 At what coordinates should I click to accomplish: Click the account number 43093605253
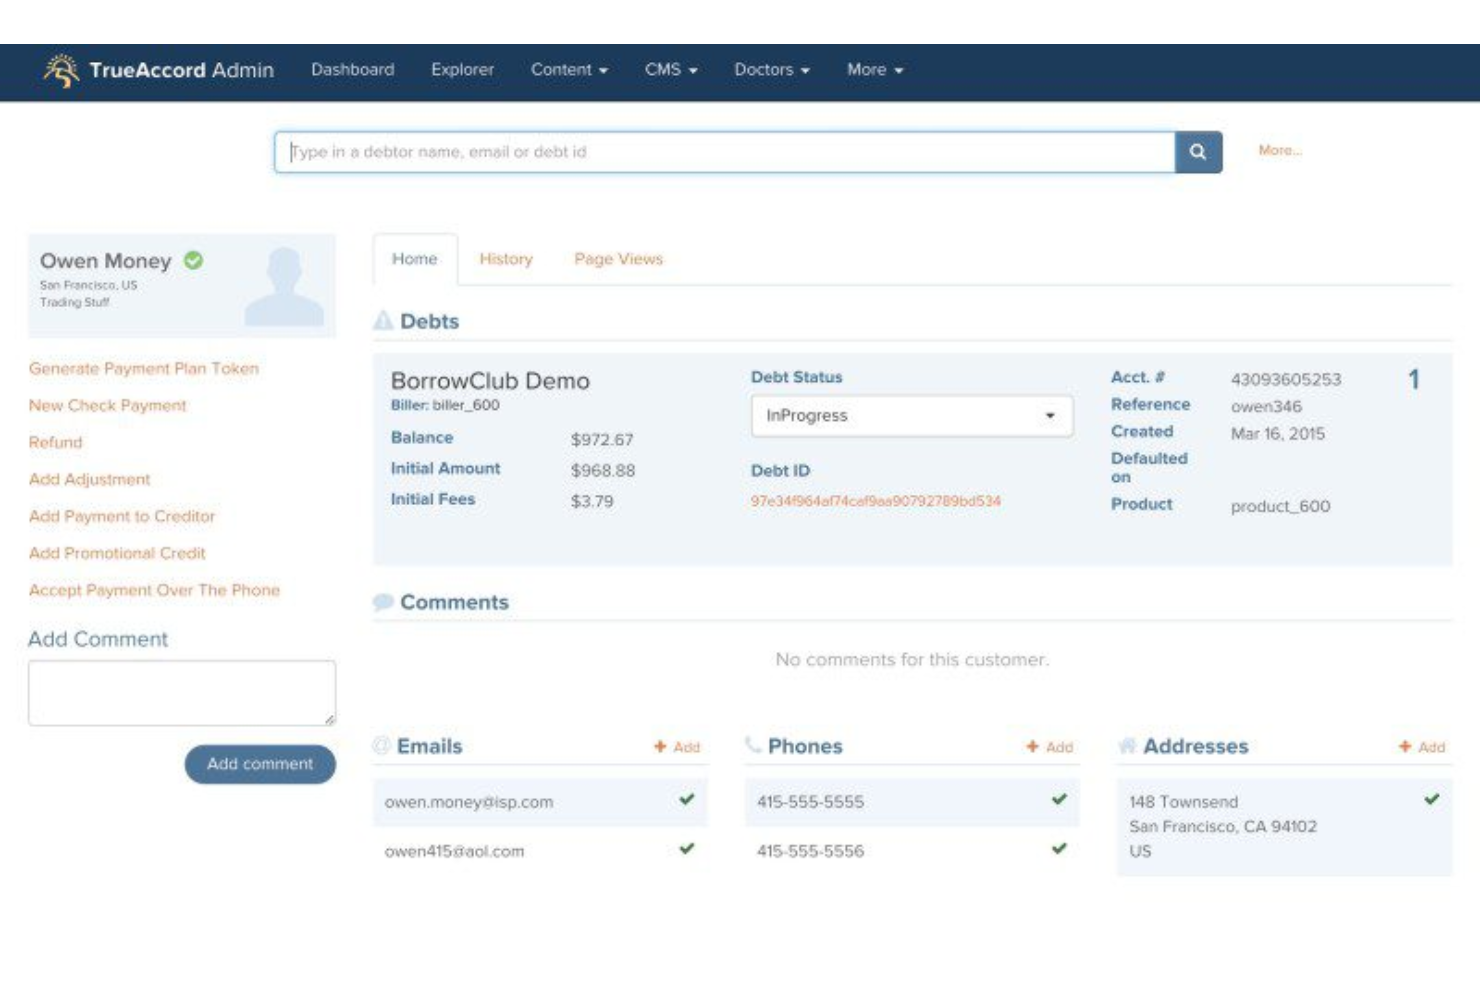[1286, 379]
